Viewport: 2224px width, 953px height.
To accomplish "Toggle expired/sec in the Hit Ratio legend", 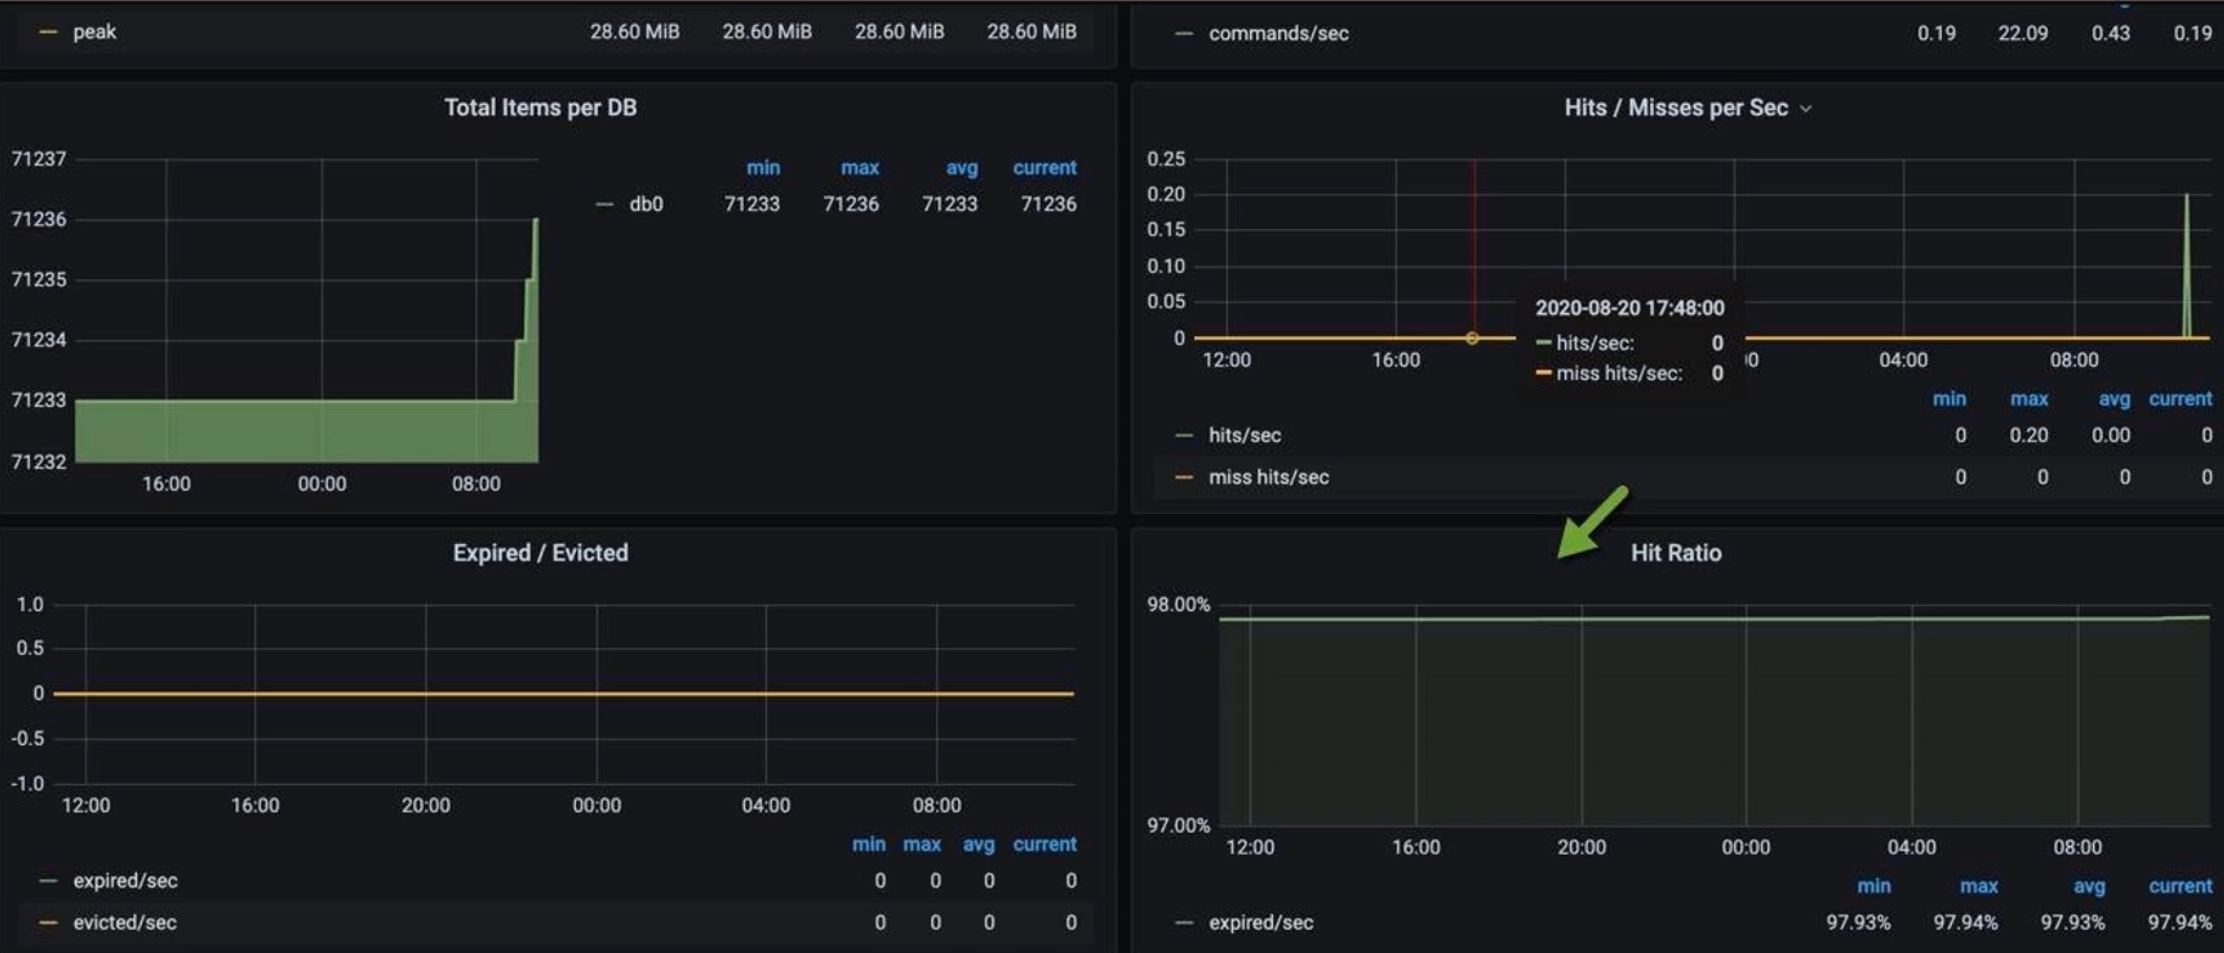I will [x=1260, y=922].
